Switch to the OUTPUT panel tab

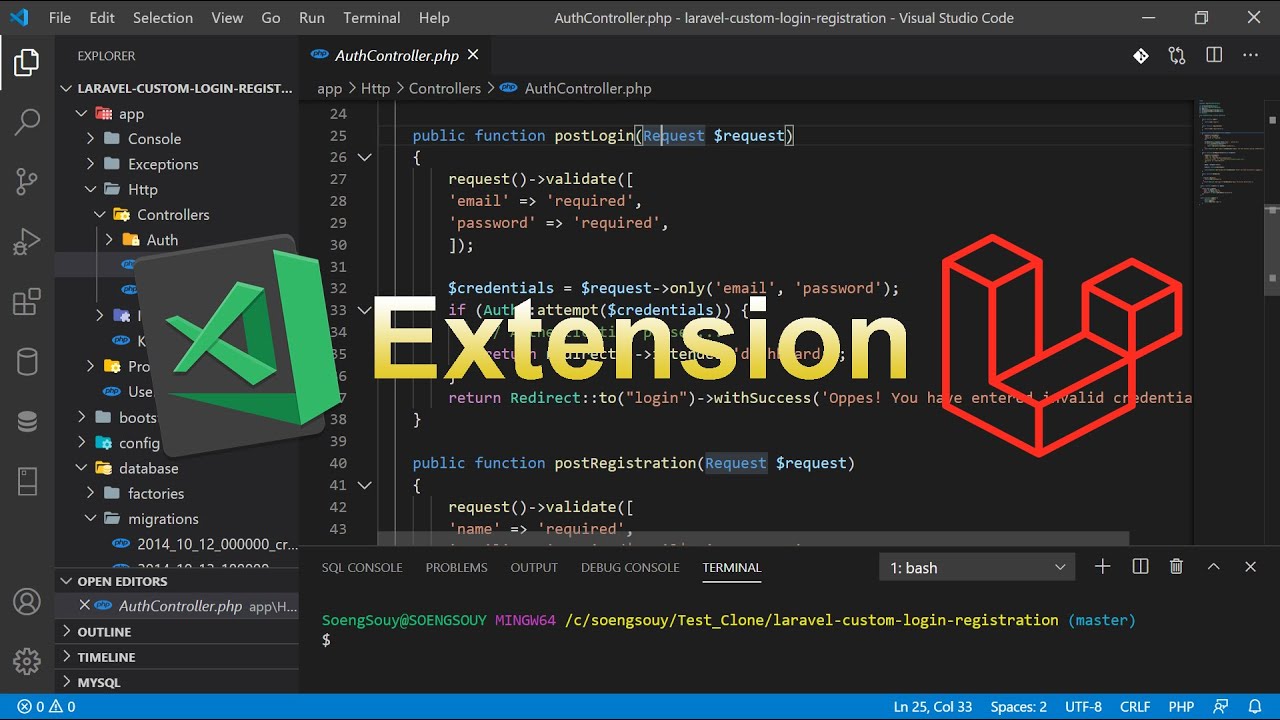[534, 567]
